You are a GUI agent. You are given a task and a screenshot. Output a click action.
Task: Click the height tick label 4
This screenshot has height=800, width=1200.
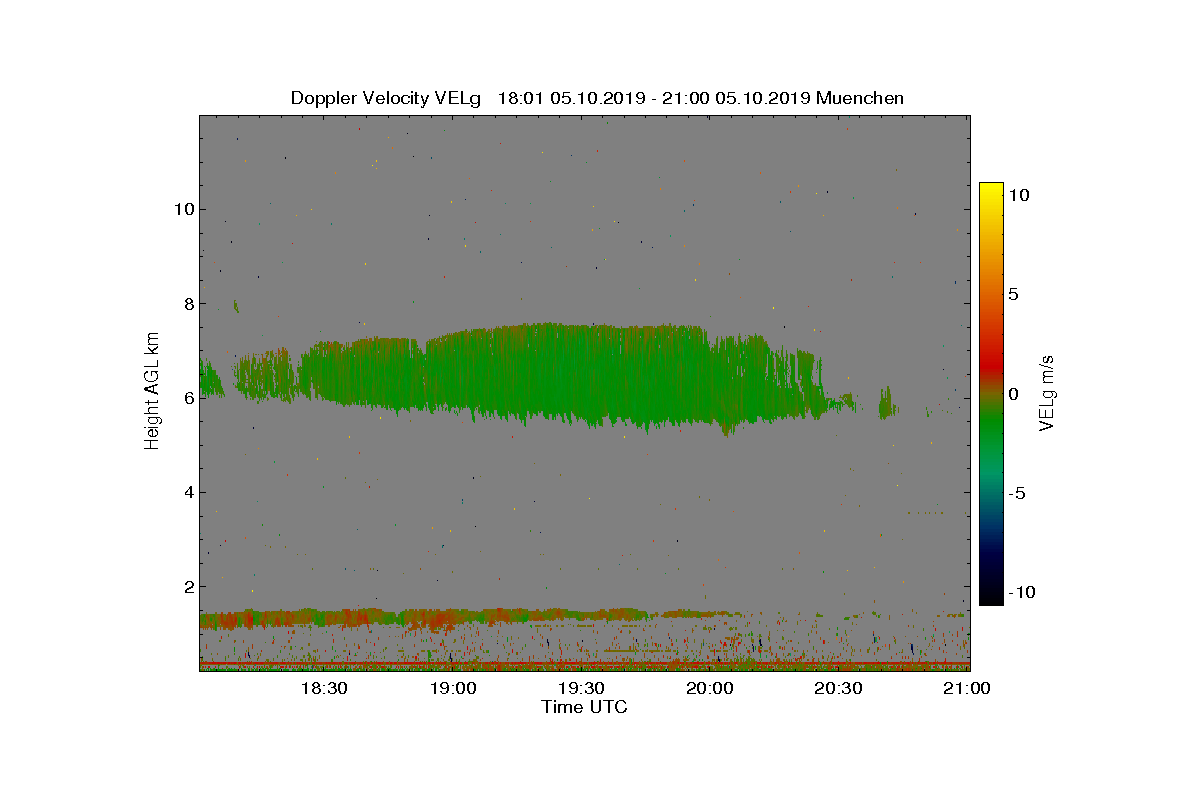pyautogui.click(x=188, y=492)
